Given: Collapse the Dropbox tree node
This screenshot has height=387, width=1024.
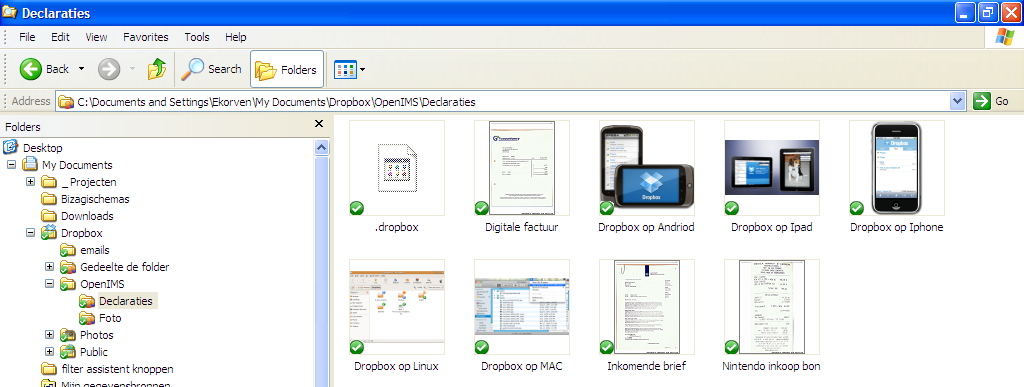Looking at the screenshot, I should tap(30, 233).
